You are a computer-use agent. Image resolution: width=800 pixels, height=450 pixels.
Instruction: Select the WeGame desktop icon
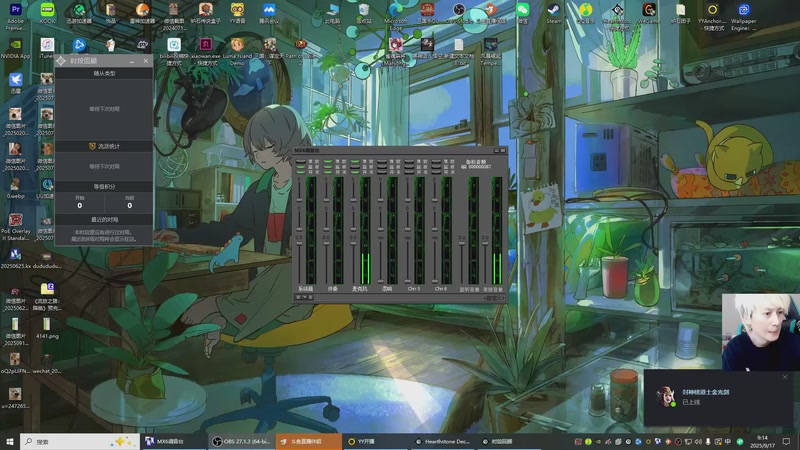click(x=649, y=14)
